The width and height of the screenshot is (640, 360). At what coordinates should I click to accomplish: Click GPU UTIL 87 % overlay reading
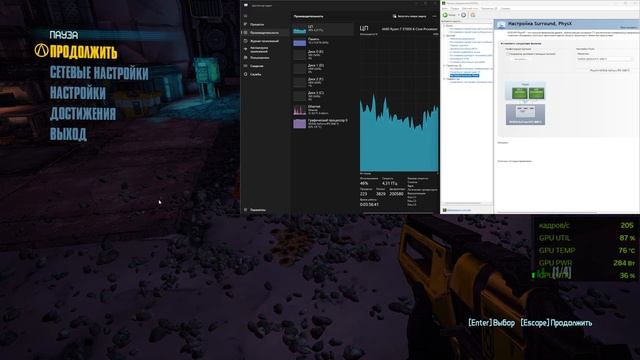point(586,238)
